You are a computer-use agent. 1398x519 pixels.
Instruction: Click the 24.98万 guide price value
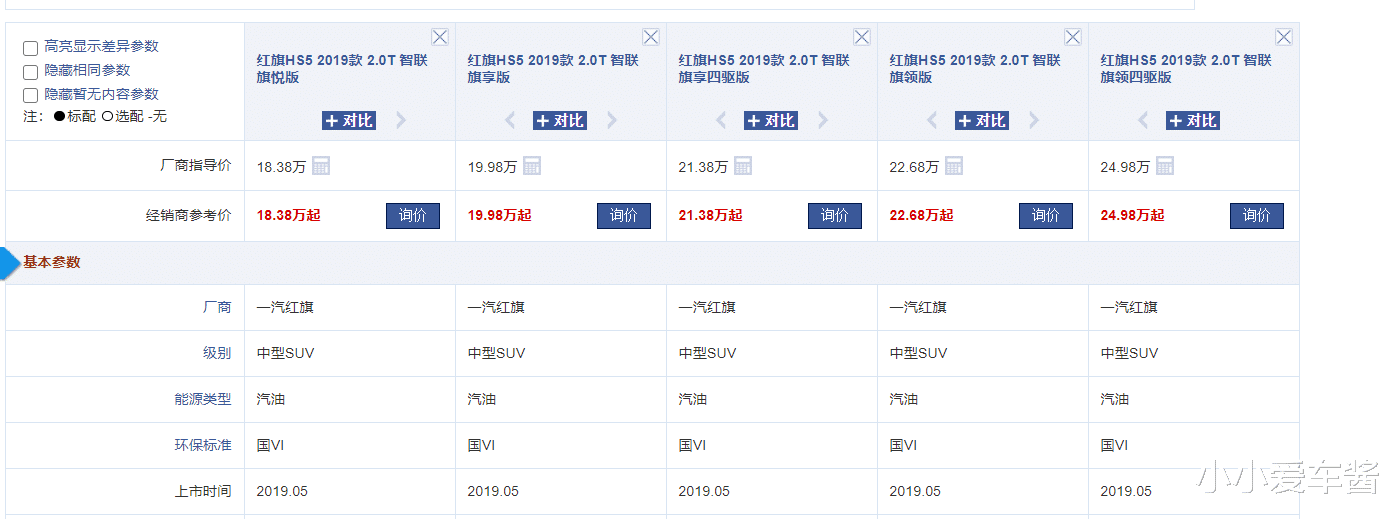[x=1125, y=167]
